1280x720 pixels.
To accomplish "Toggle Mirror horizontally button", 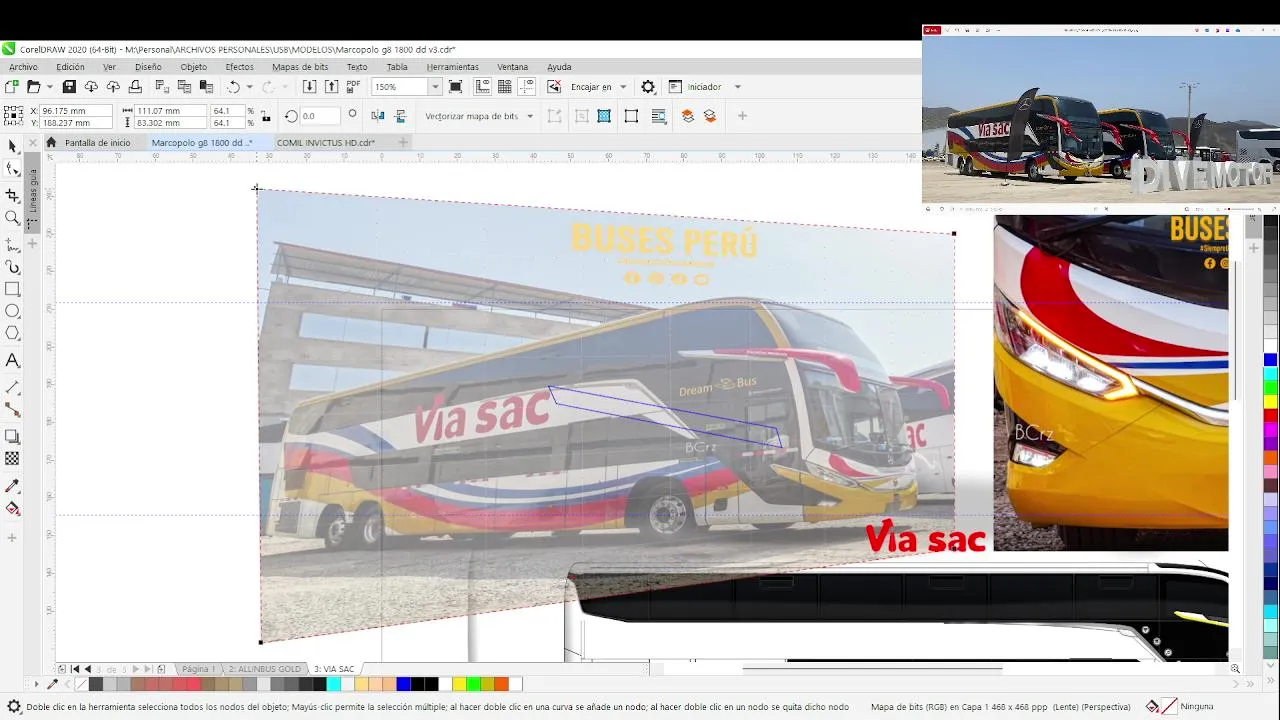I will [x=377, y=116].
